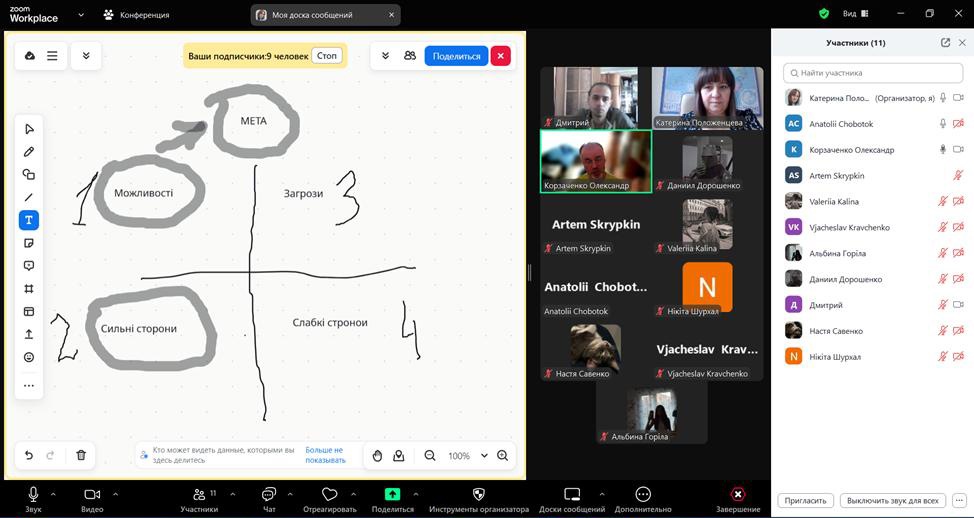
Task: Click the Больше не показывать link
Action: point(325,455)
